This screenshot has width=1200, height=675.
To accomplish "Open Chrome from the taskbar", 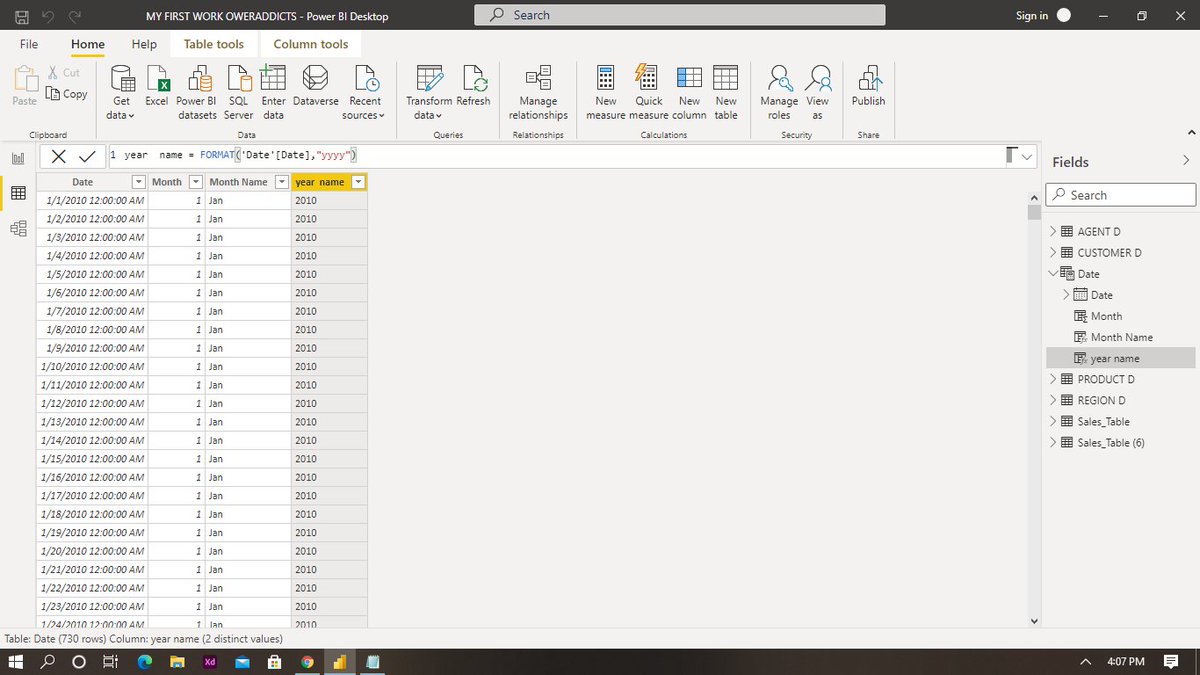I will click(x=307, y=662).
